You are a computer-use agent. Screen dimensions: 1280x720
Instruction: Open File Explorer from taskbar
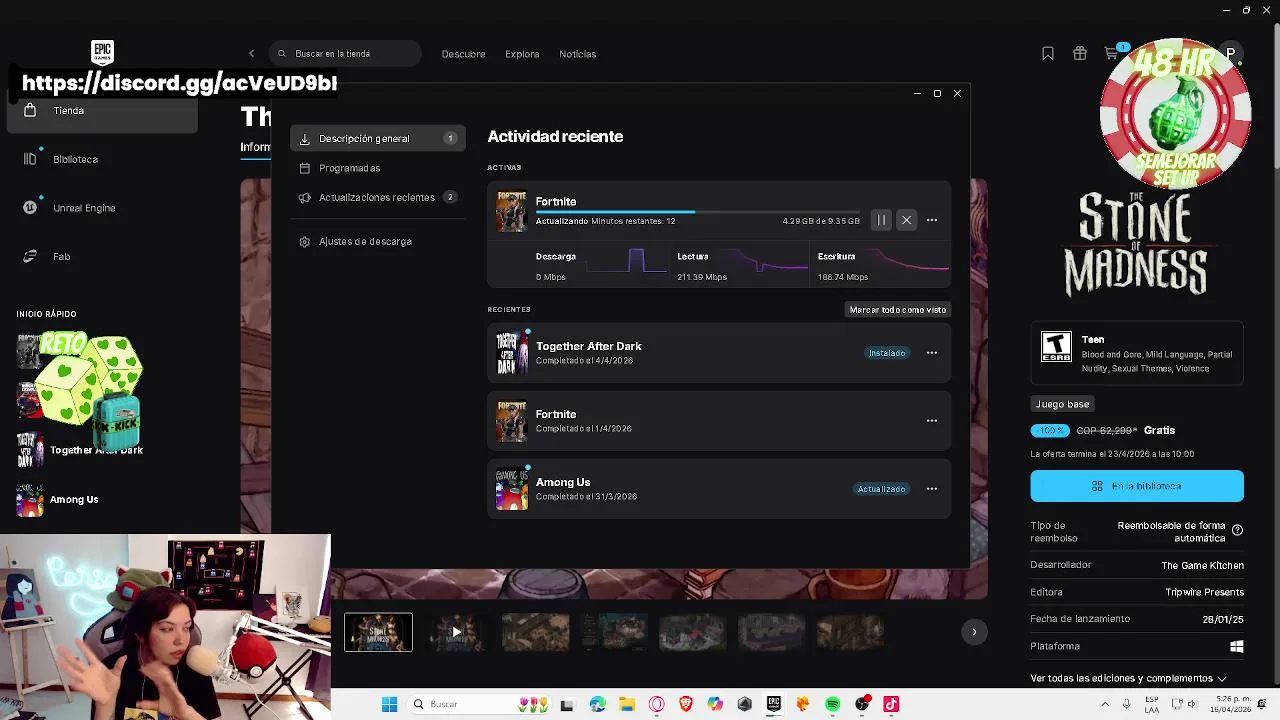click(626, 705)
